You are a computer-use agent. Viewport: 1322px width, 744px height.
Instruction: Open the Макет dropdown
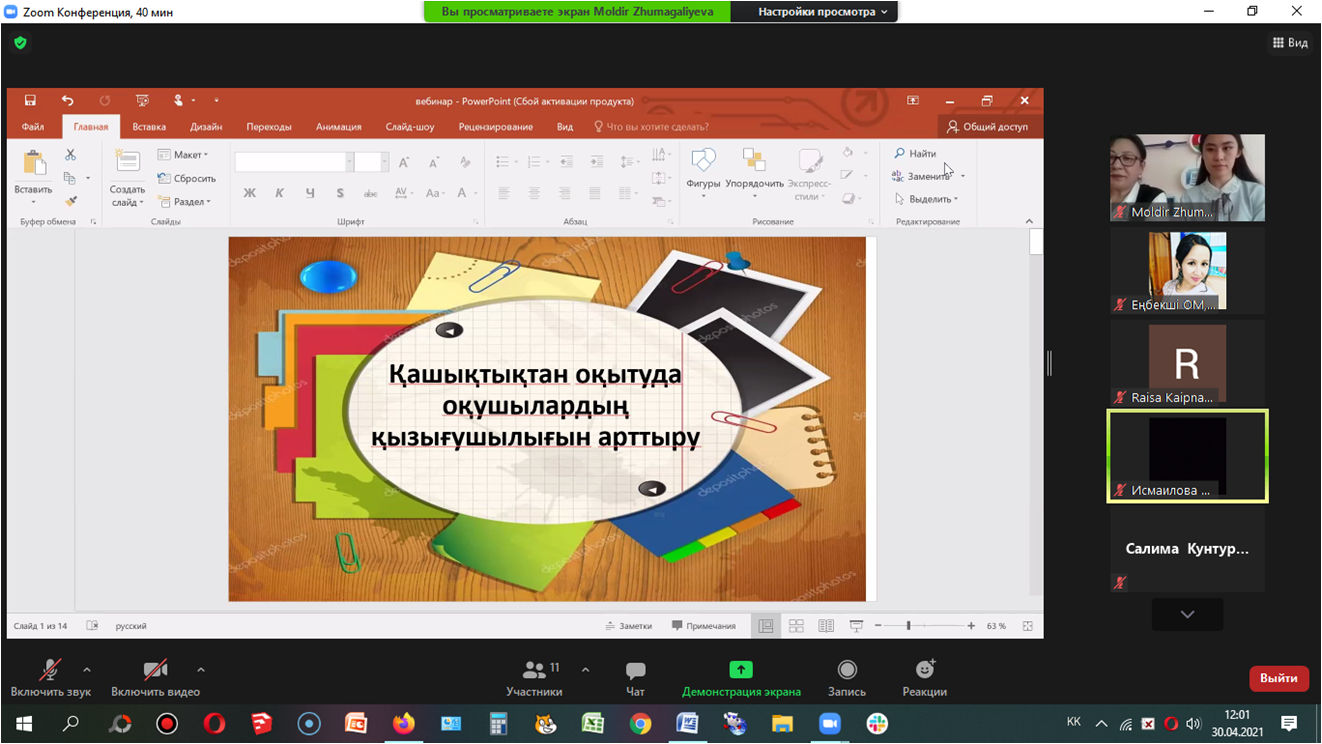tap(182, 154)
